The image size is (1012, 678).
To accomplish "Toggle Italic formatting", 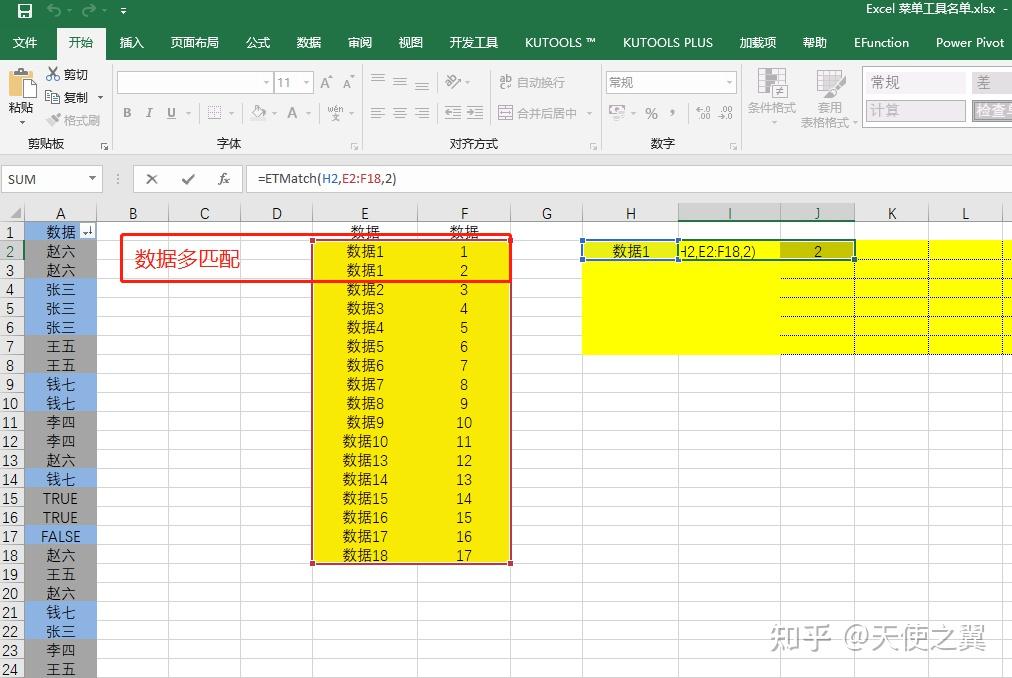I will point(149,113).
